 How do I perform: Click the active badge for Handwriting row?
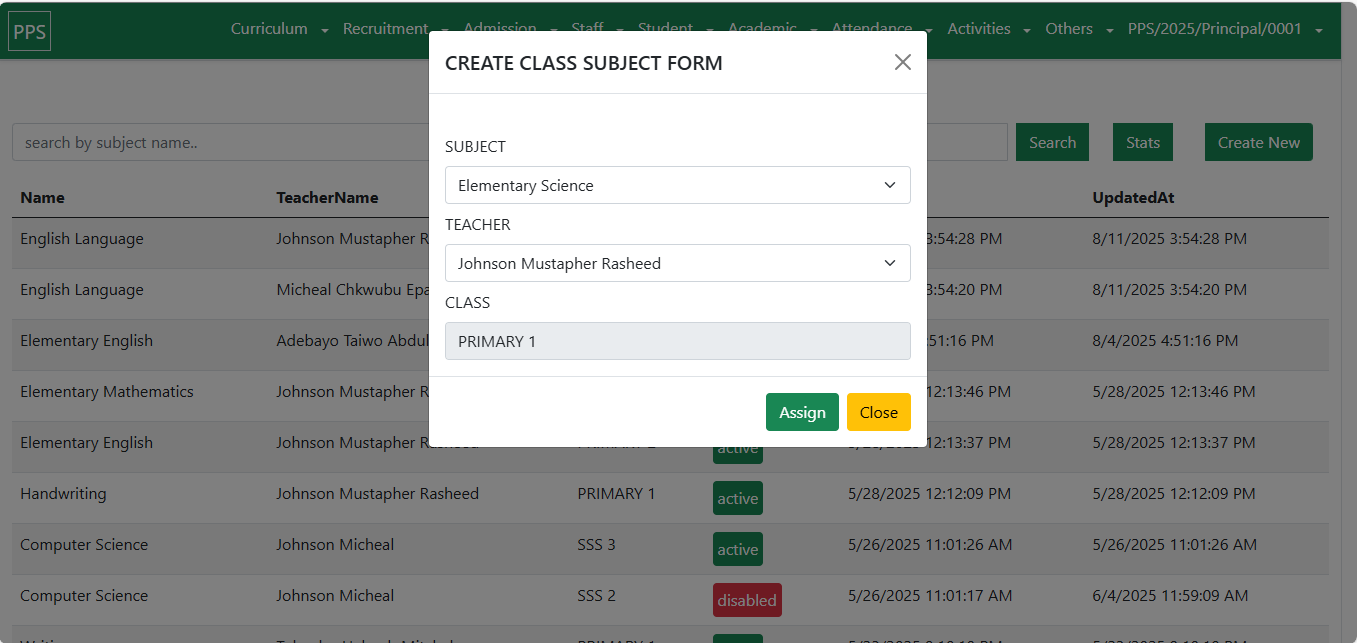737,498
